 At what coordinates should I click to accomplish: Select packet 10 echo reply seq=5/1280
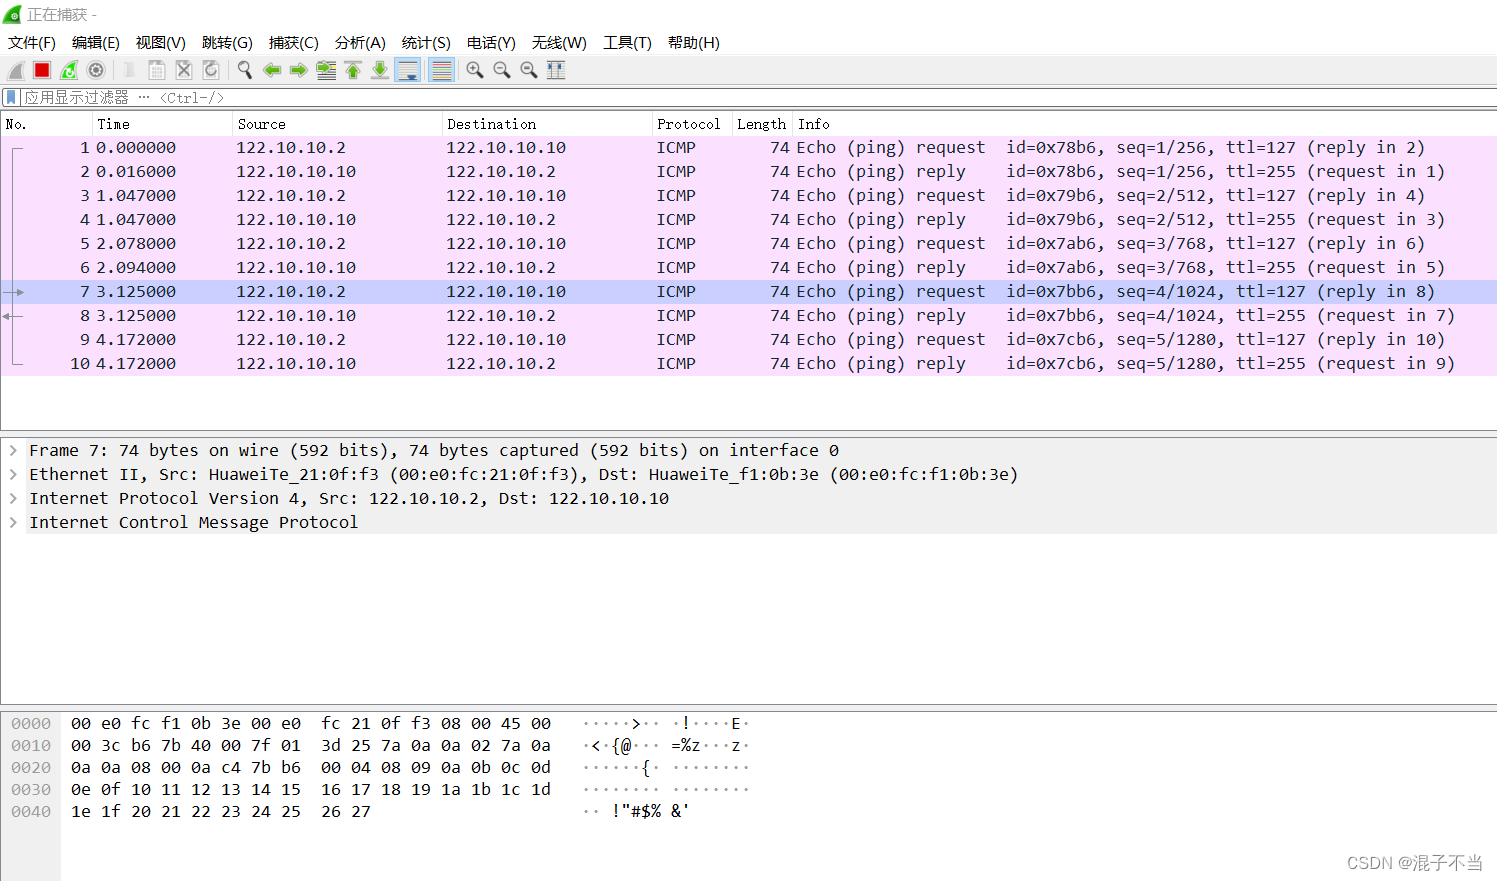(749, 364)
